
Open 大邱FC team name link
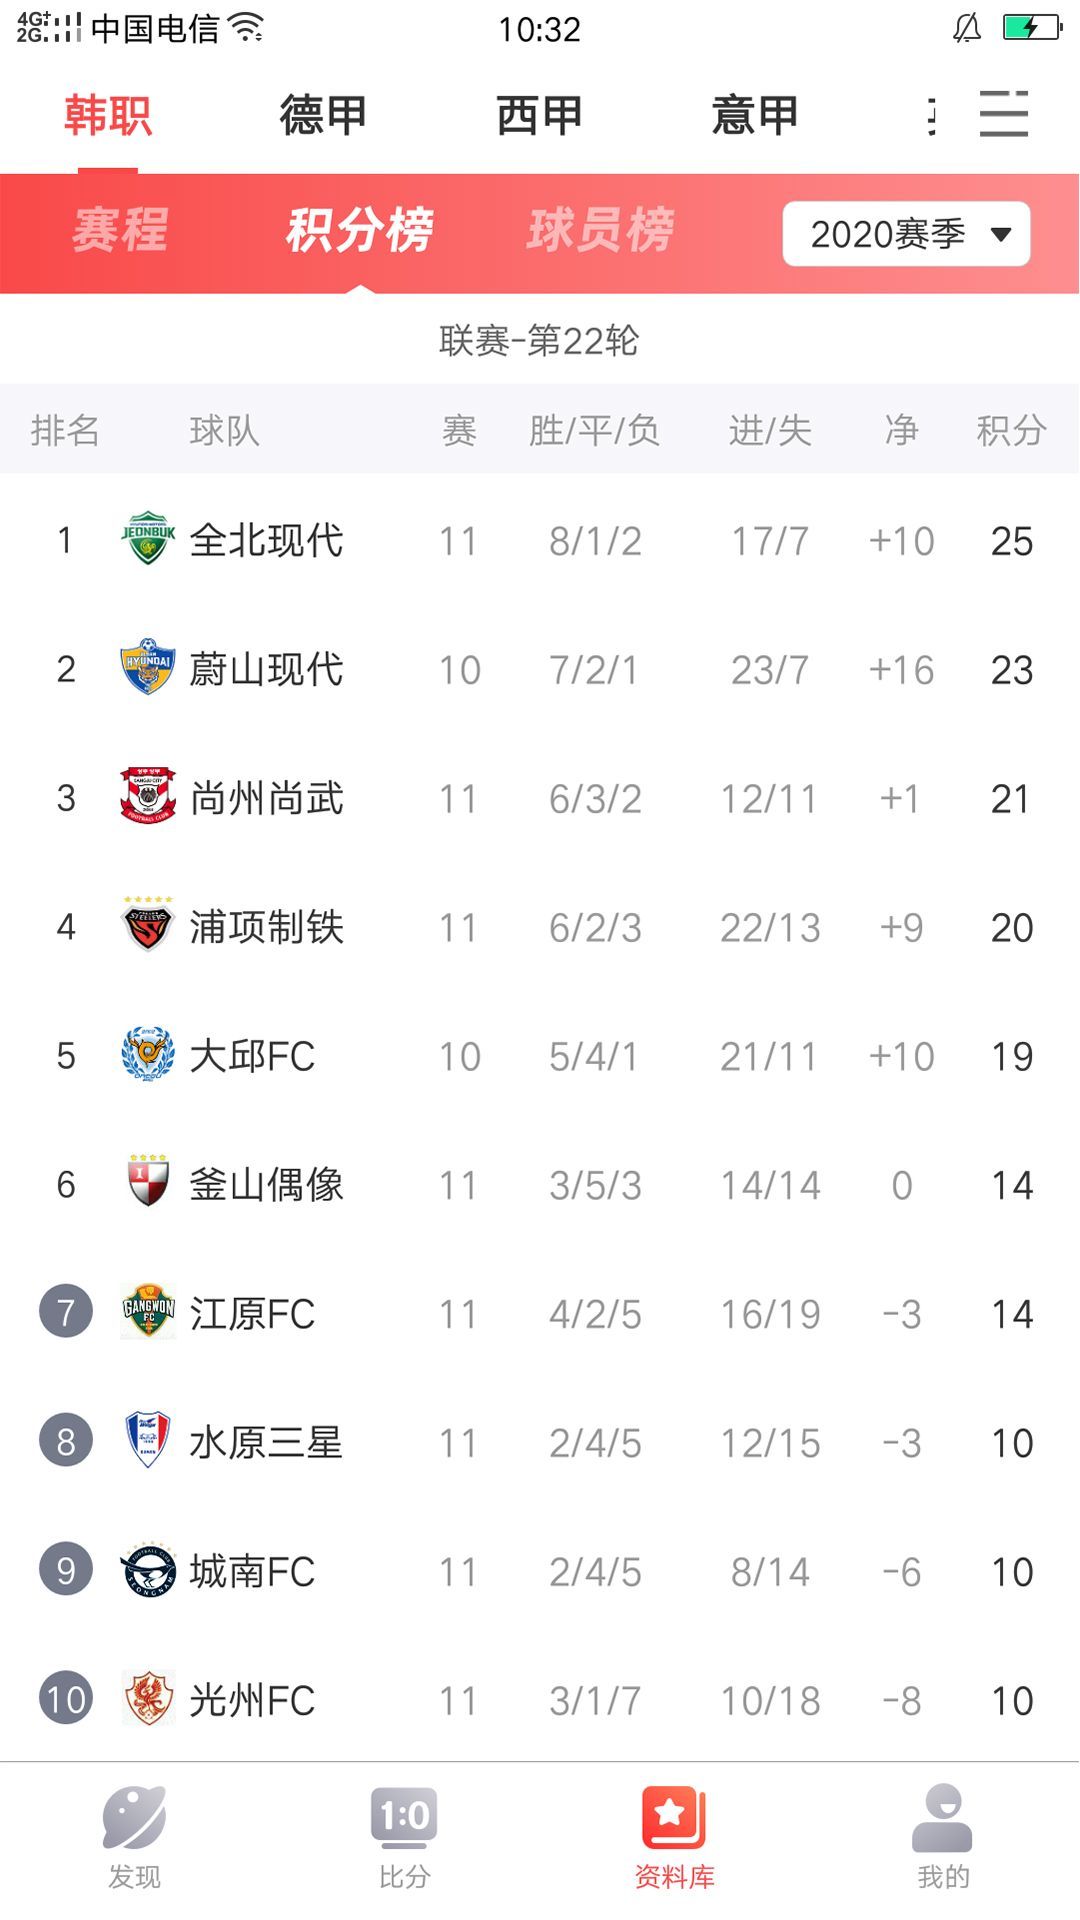252,1056
